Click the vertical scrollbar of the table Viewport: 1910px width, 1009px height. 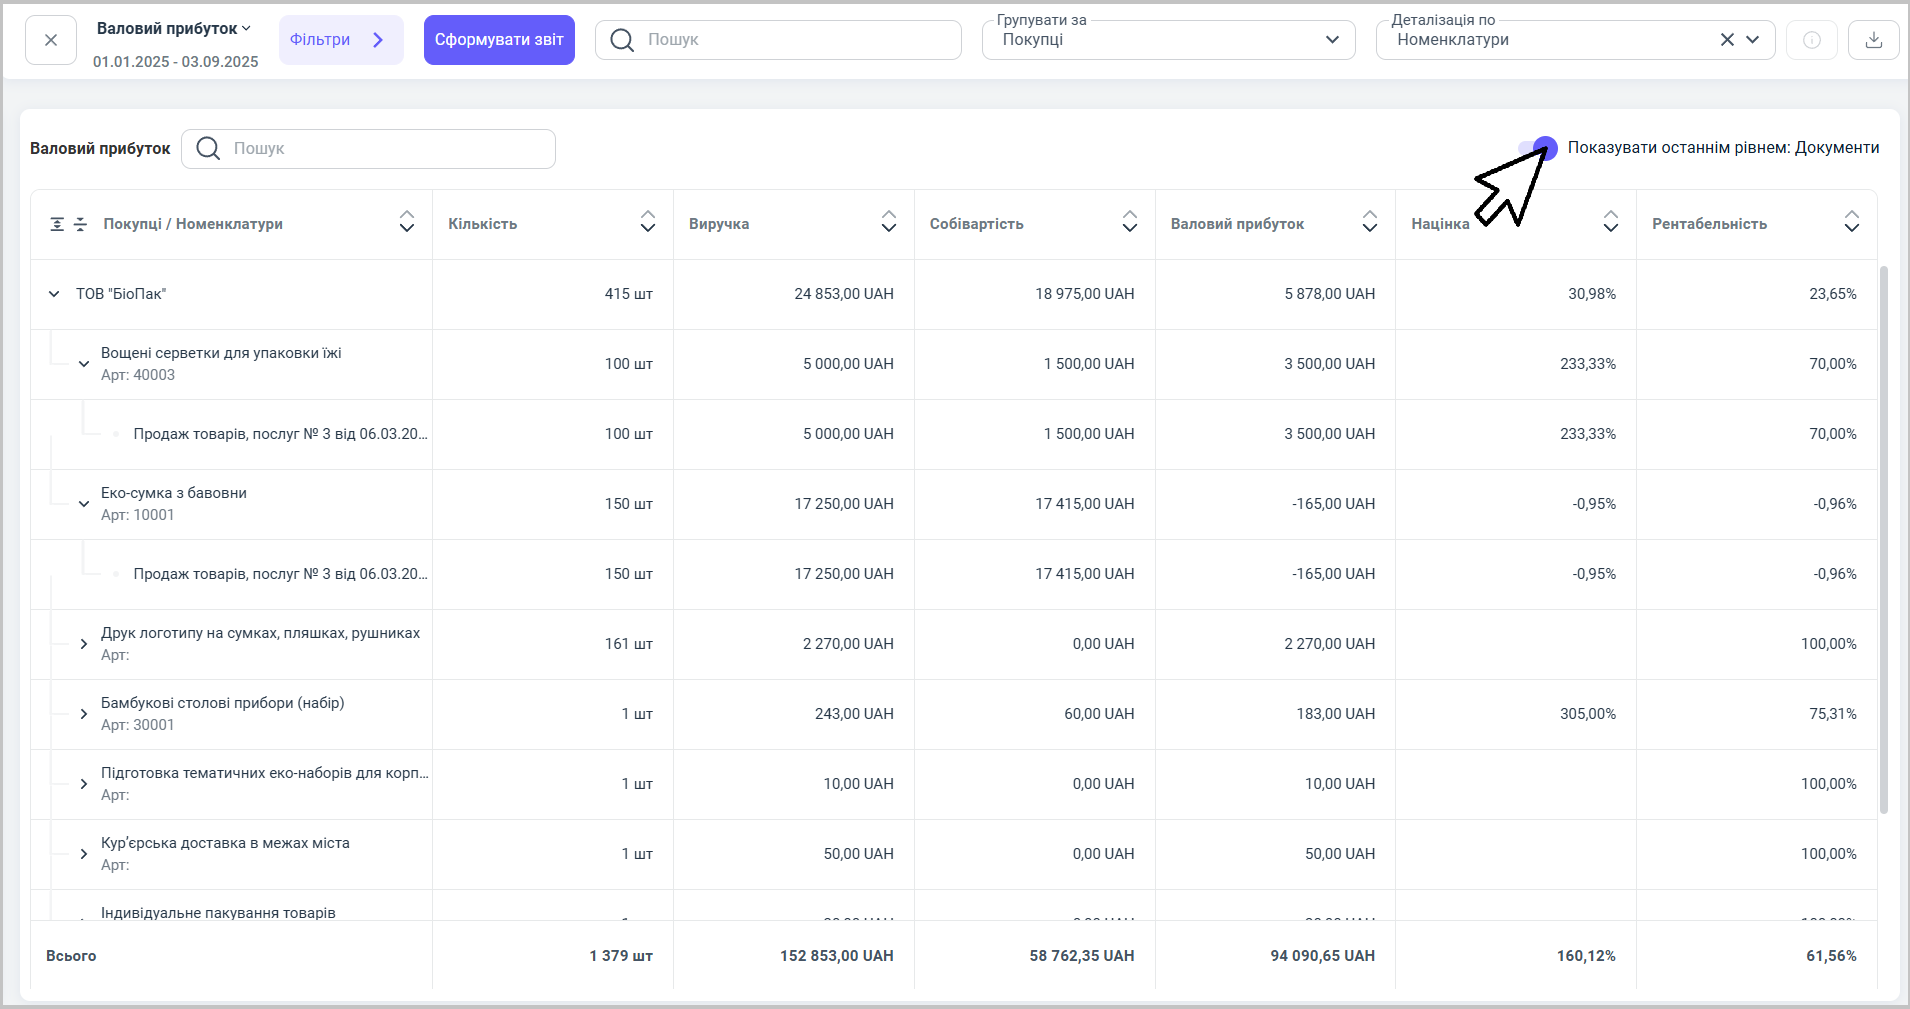(x=1883, y=540)
